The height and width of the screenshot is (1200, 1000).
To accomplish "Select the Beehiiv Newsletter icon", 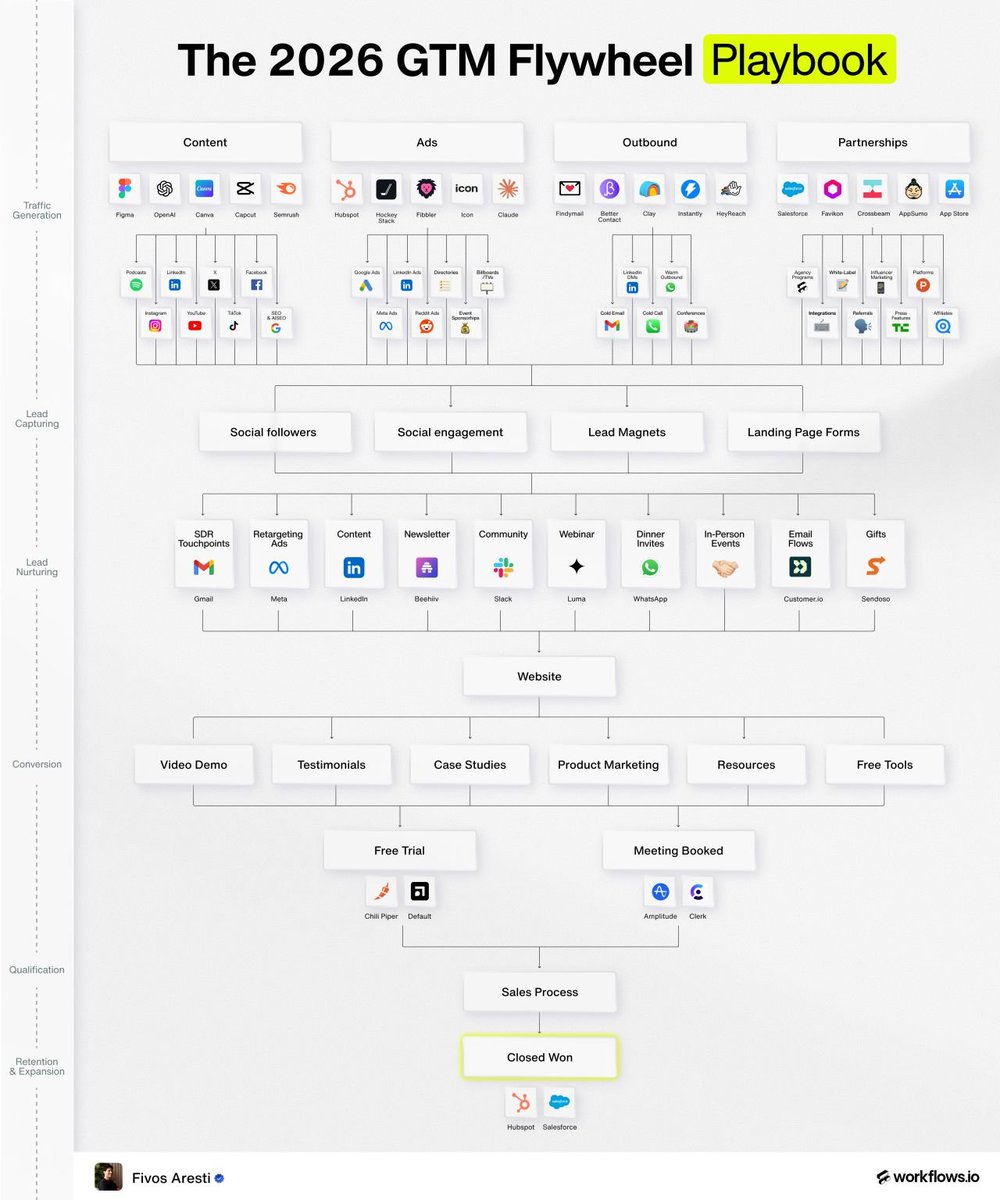I will coord(427,568).
